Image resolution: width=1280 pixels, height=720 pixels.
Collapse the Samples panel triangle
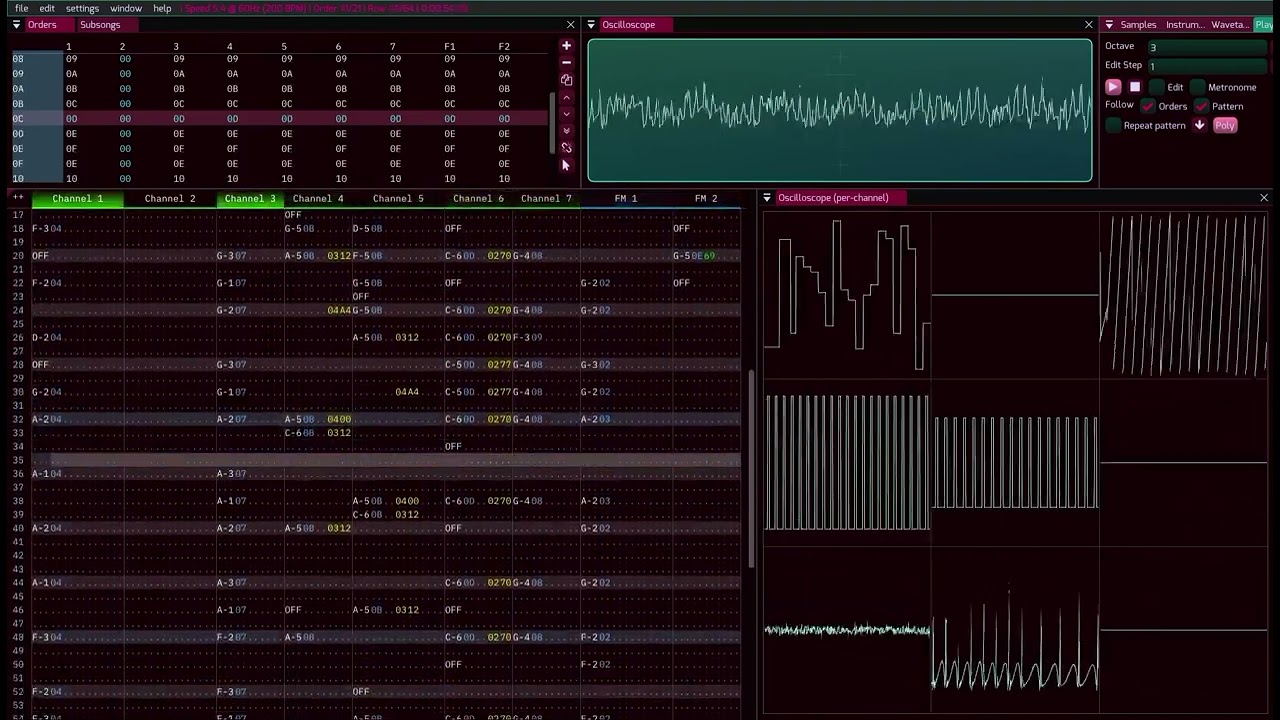[x=1109, y=24]
